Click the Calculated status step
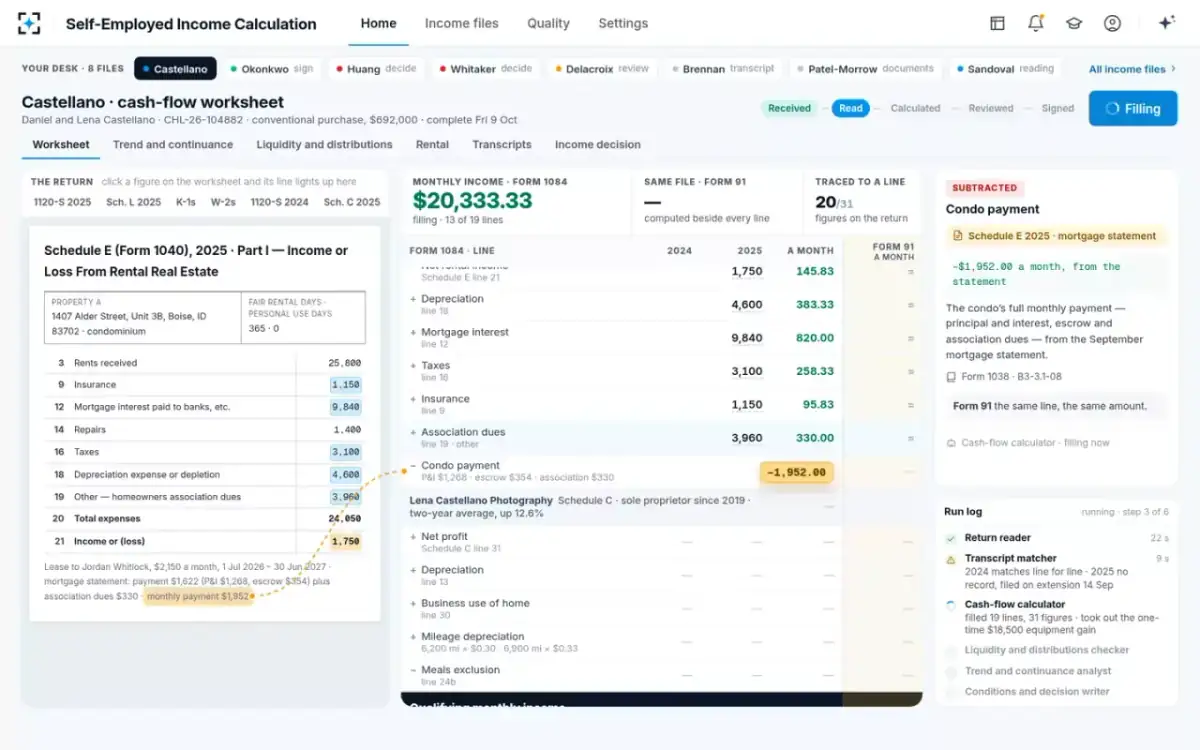1200x750 pixels. [915, 109]
